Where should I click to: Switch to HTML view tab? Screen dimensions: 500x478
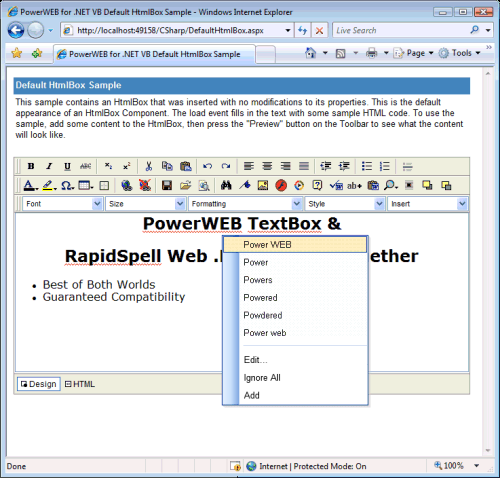pyautogui.click(x=80, y=384)
